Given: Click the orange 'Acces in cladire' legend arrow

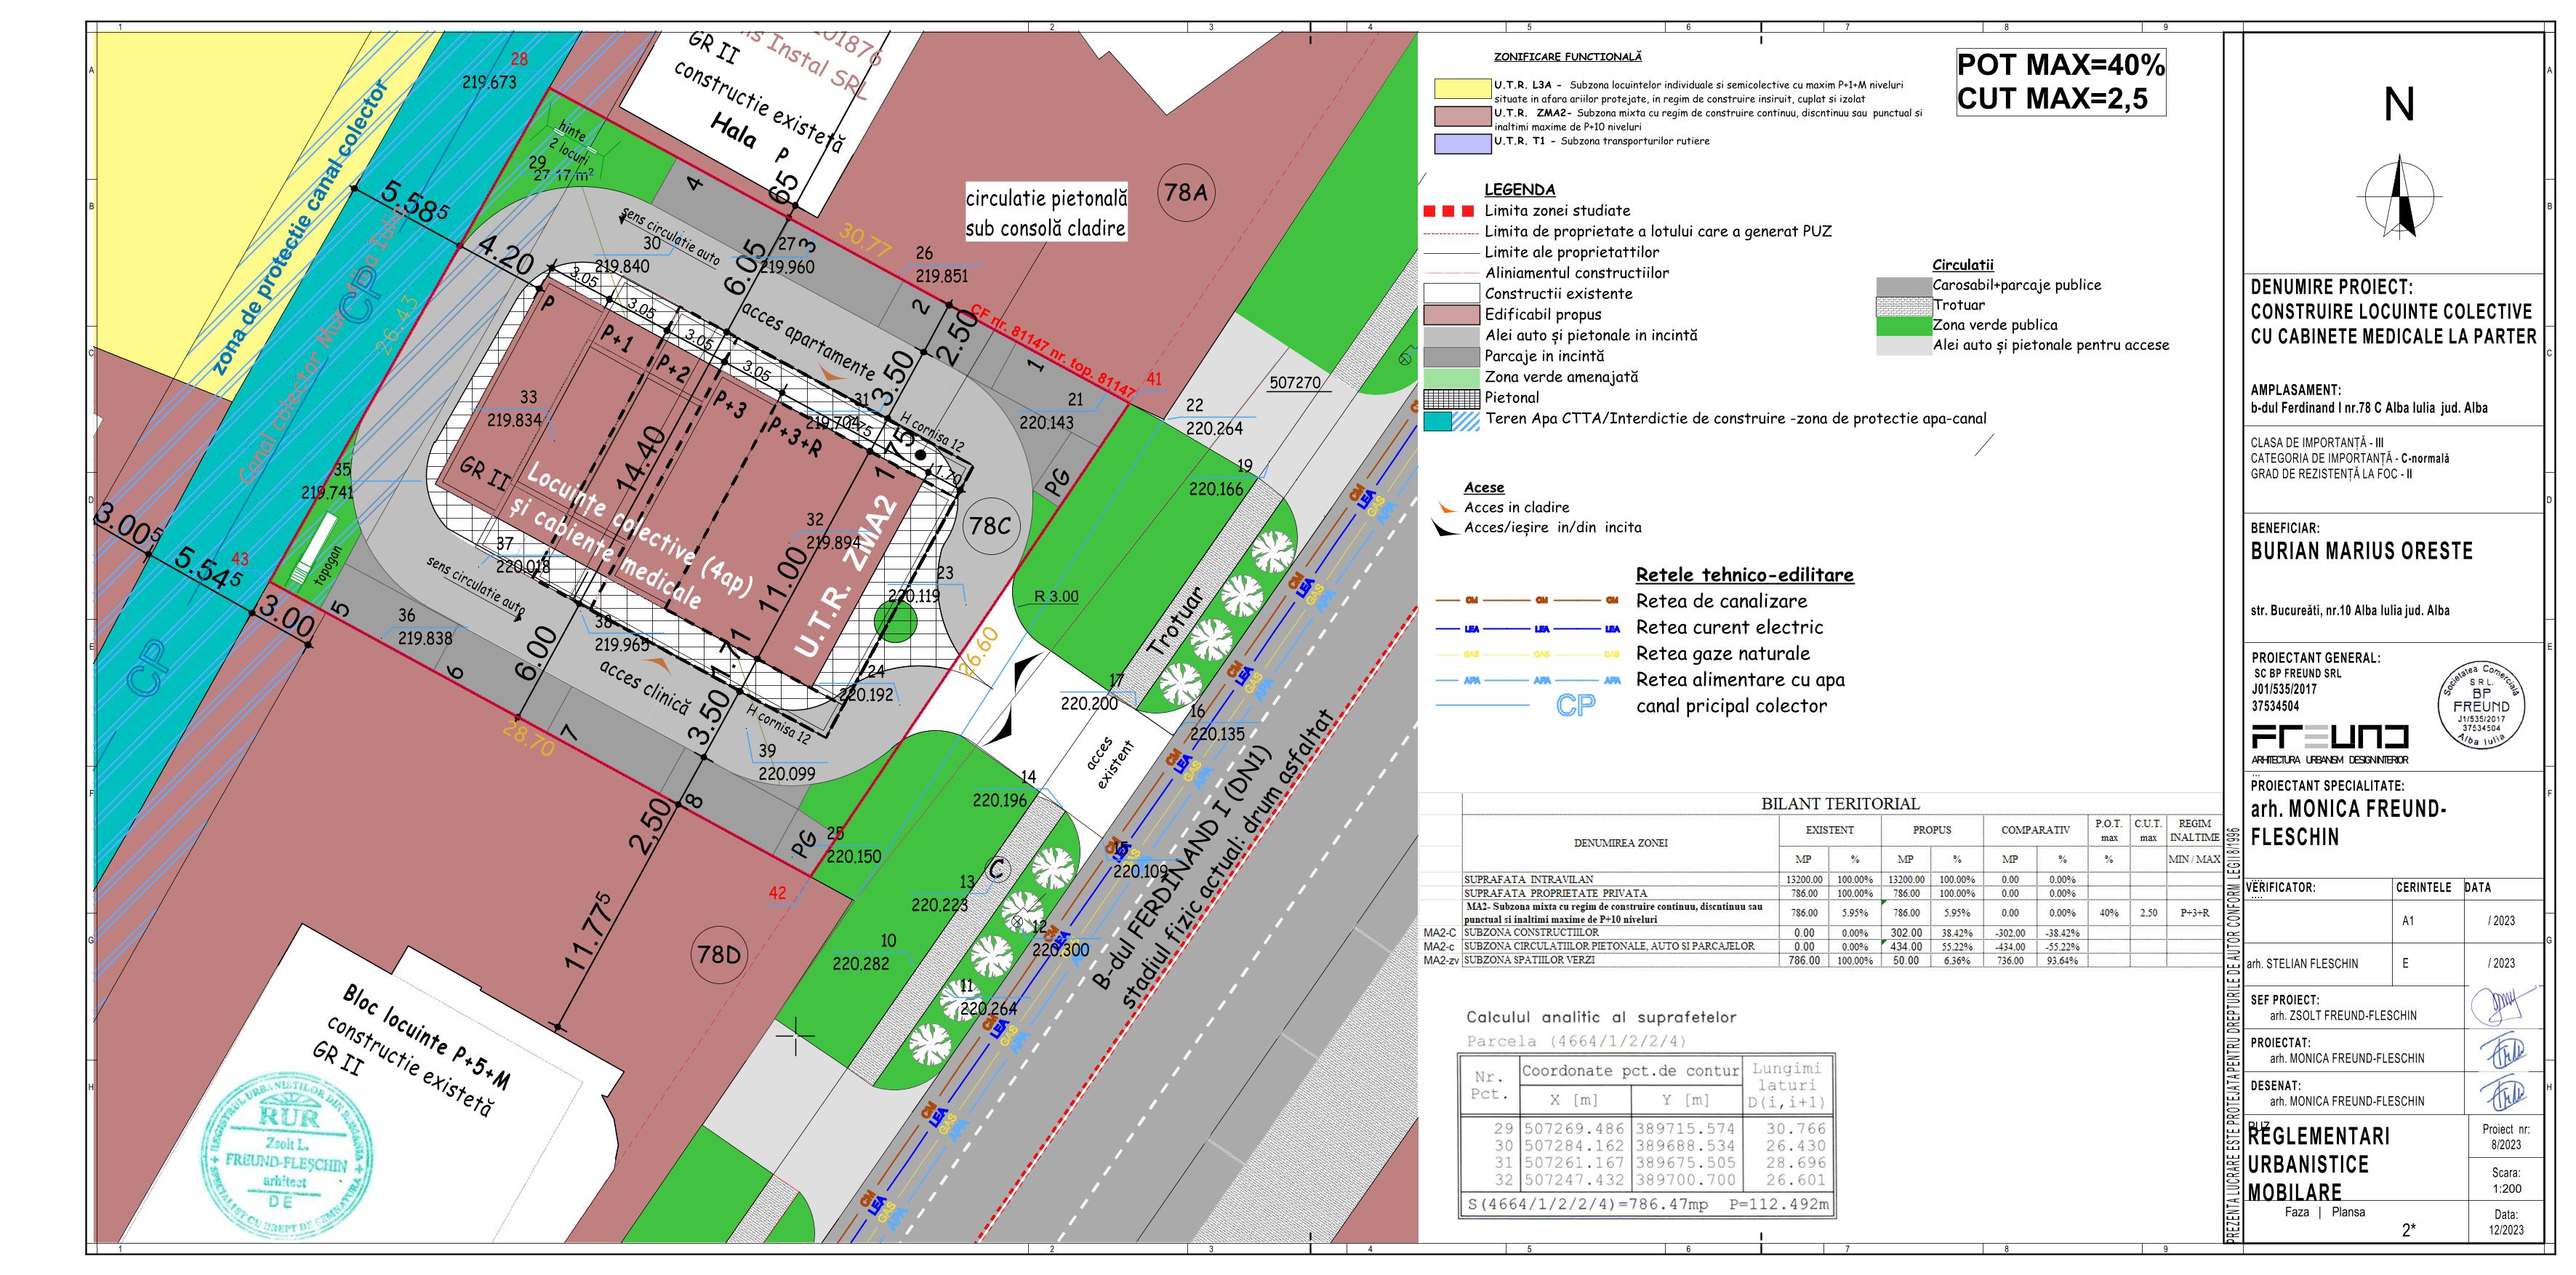Looking at the screenshot, I should [x=1446, y=508].
